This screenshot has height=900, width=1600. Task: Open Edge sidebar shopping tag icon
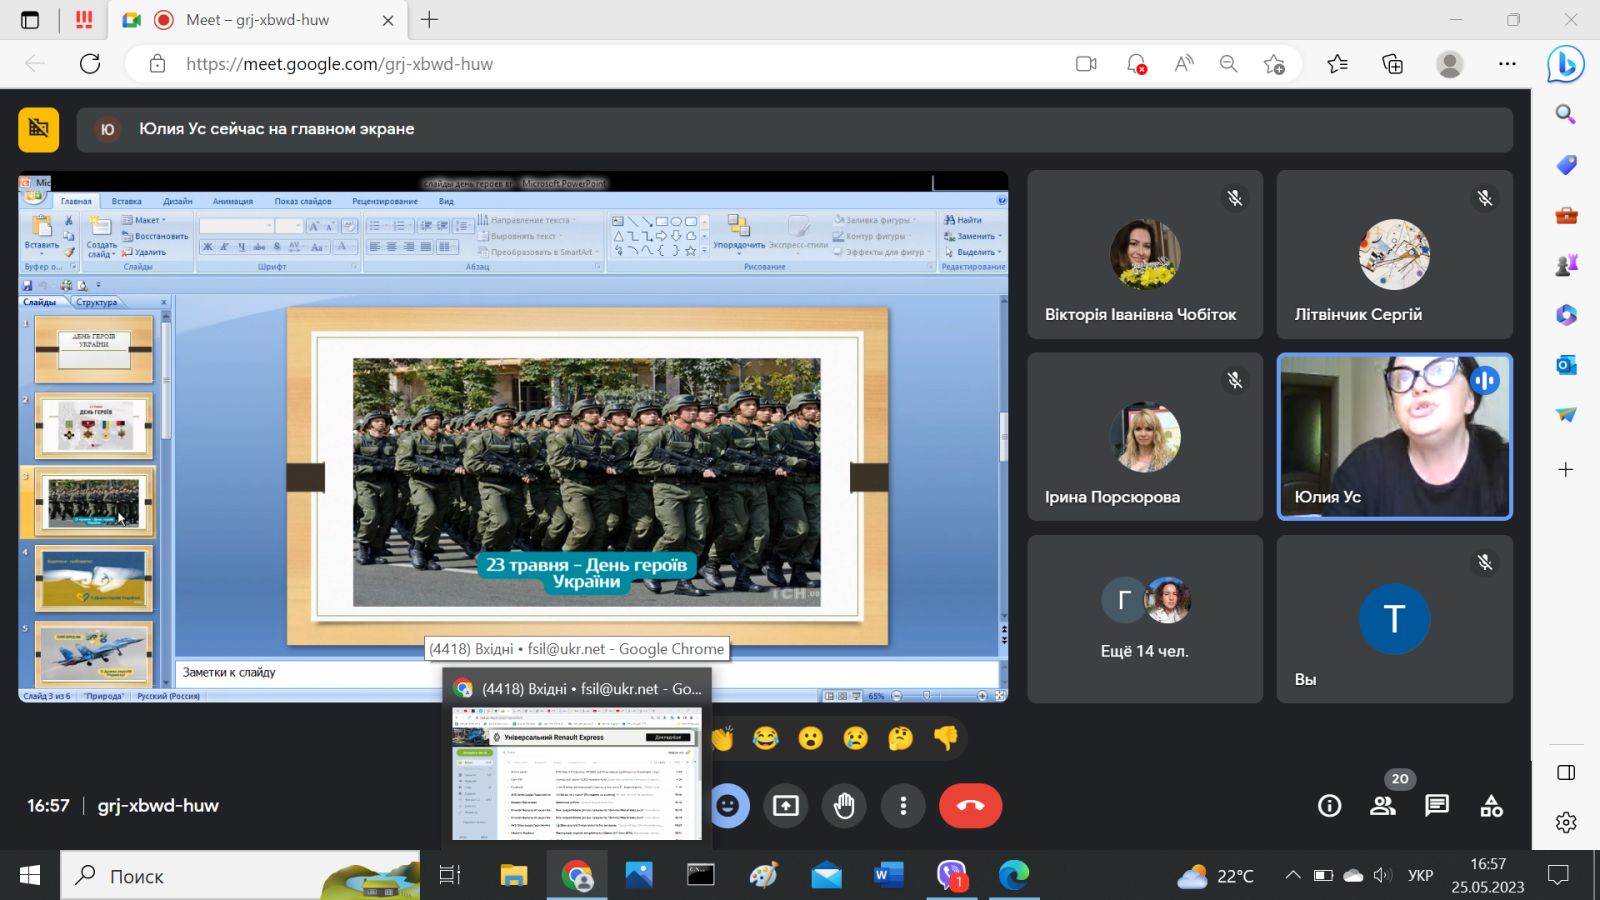(1566, 165)
